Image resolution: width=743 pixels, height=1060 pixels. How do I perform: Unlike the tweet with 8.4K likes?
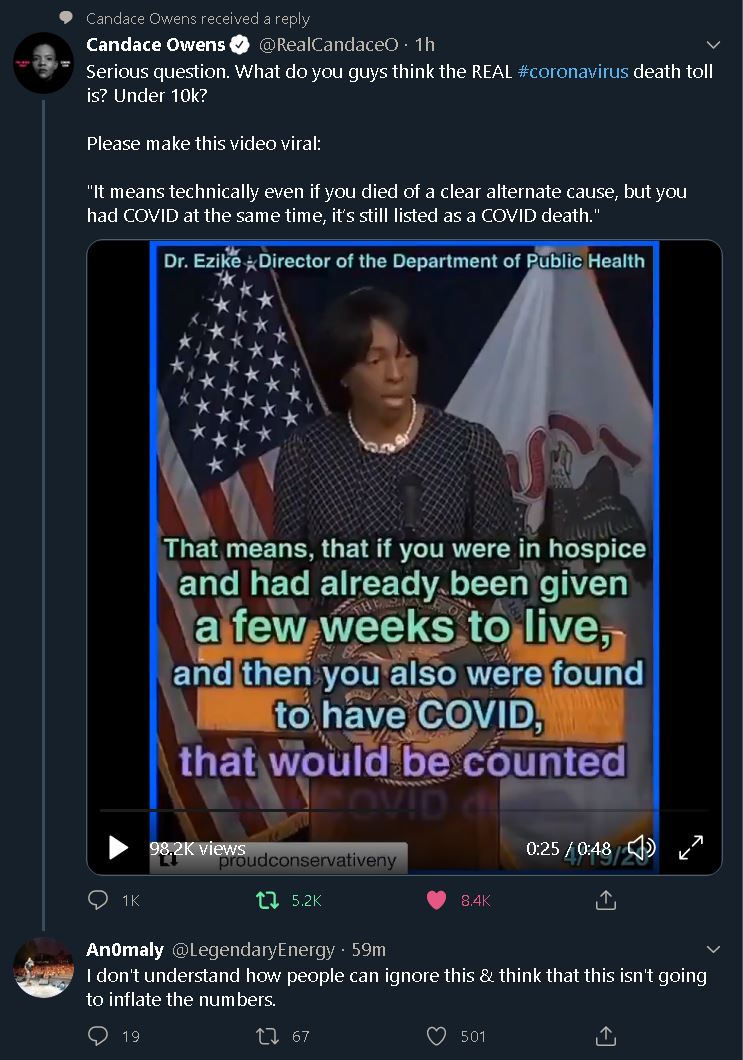(x=437, y=900)
